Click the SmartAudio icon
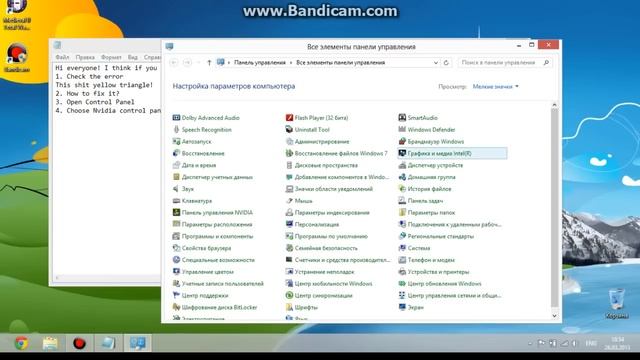This screenshot has width=640, height=360. tap(402, 118)
